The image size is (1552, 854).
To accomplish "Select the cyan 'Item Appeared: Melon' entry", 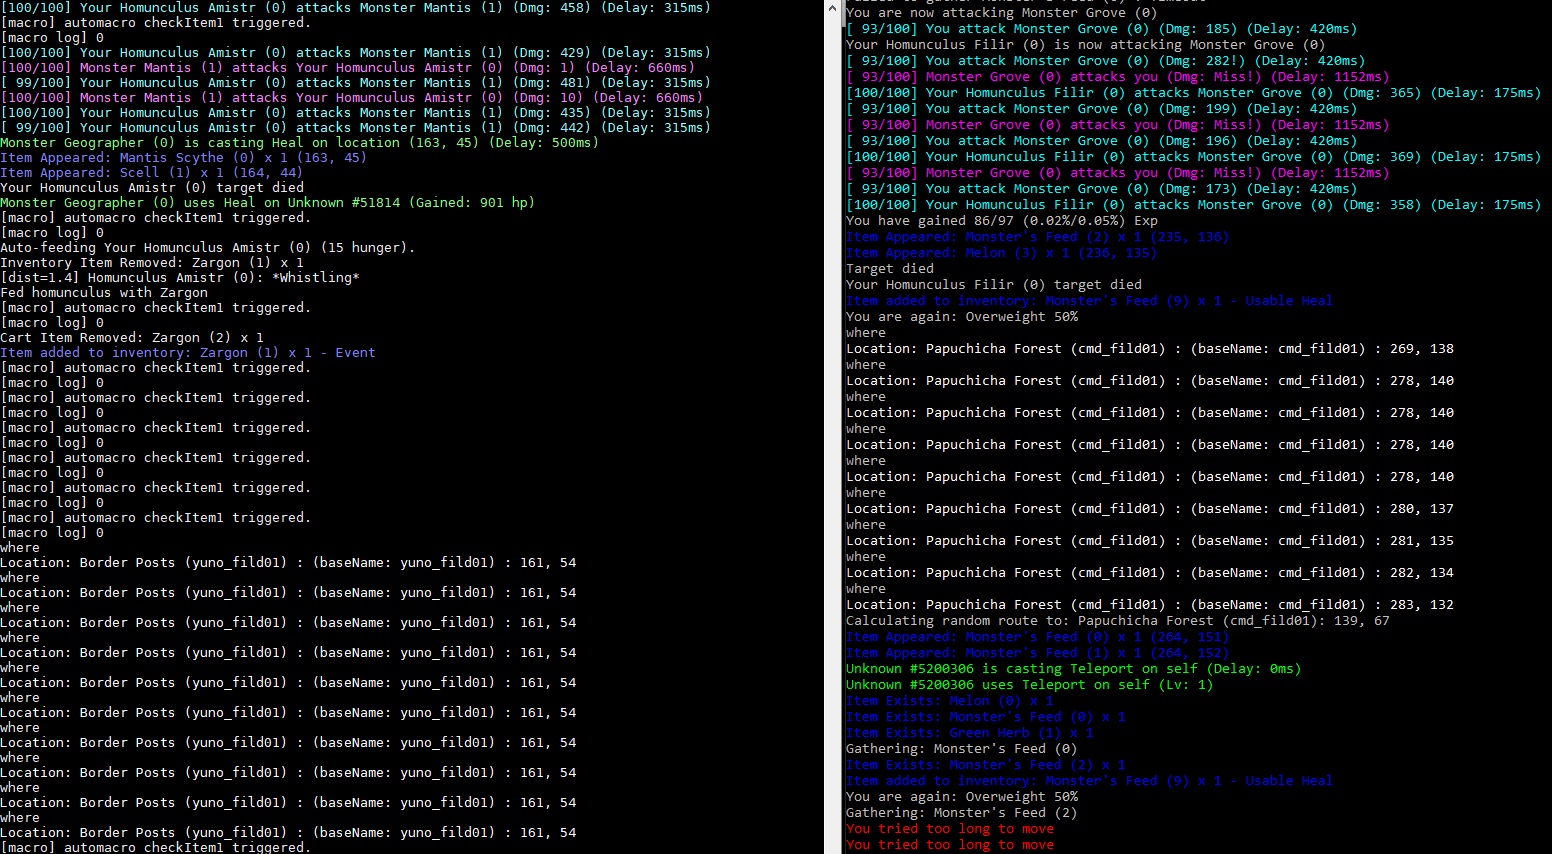I will (1001, 252).
